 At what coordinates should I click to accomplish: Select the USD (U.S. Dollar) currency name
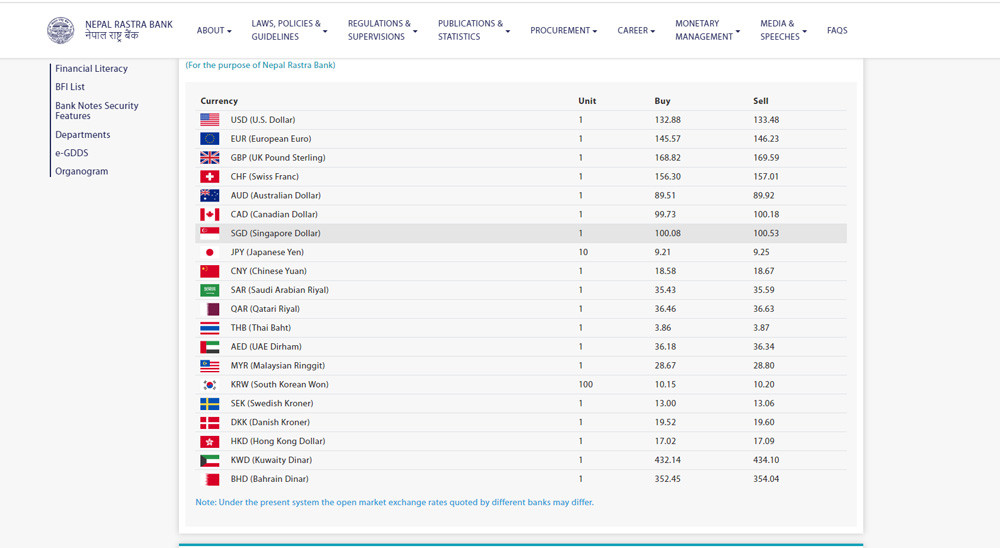coord(263,120)
